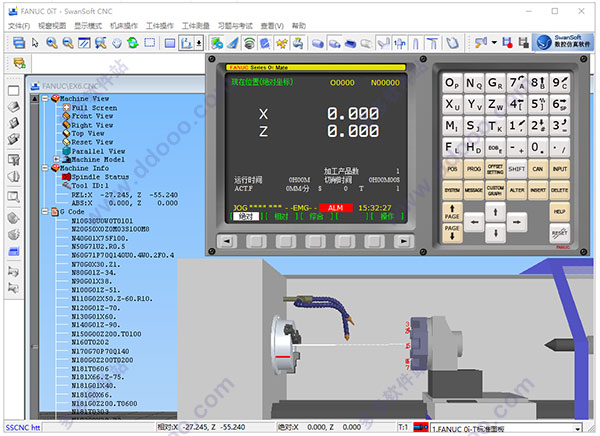600x436 pixels.
Task: Click the SYSTEM key on keypad
Action: (452, 190)
